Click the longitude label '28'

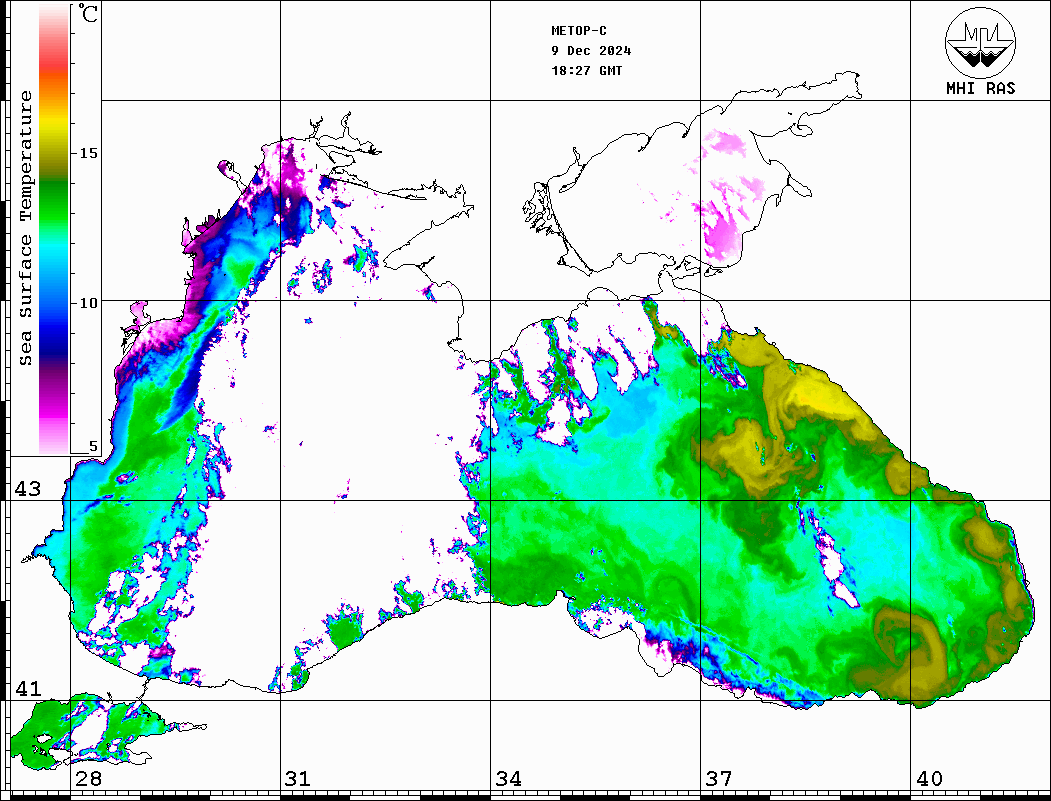[x=88, y=779]
